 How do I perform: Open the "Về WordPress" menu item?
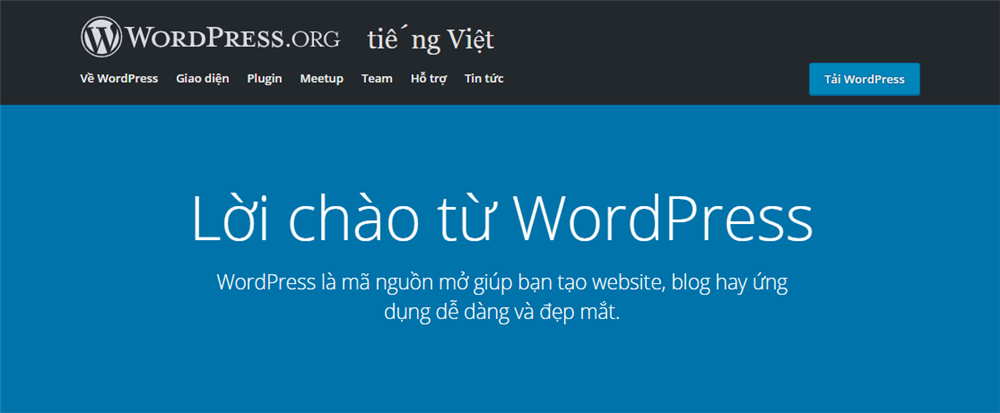point(119,79)
